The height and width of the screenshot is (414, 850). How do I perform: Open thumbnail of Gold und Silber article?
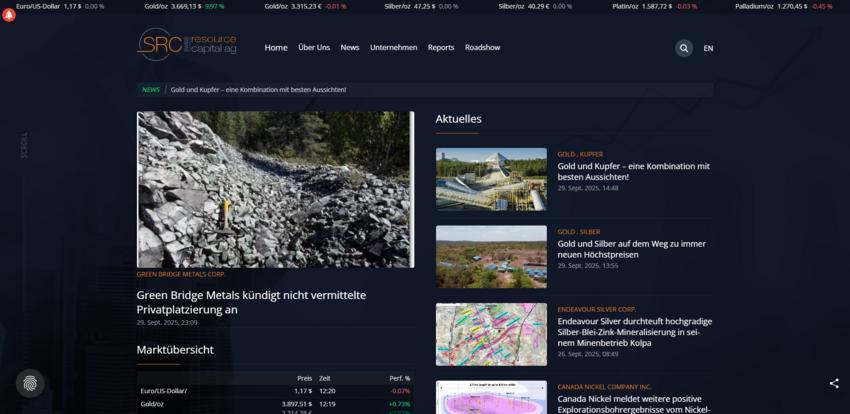(x=491, y=257)
